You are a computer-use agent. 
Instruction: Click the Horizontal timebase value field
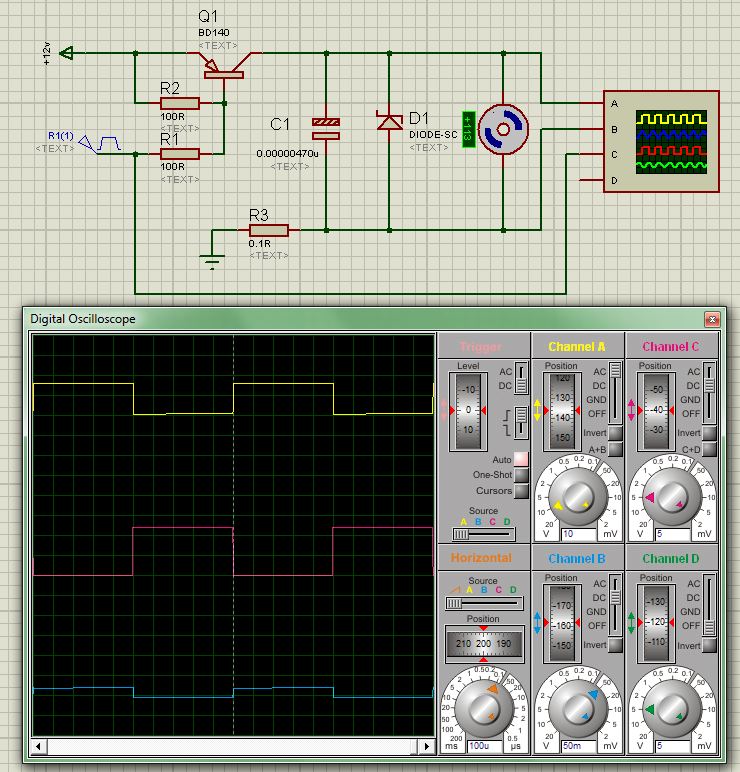pyautogui.click(x=484, y=746)
